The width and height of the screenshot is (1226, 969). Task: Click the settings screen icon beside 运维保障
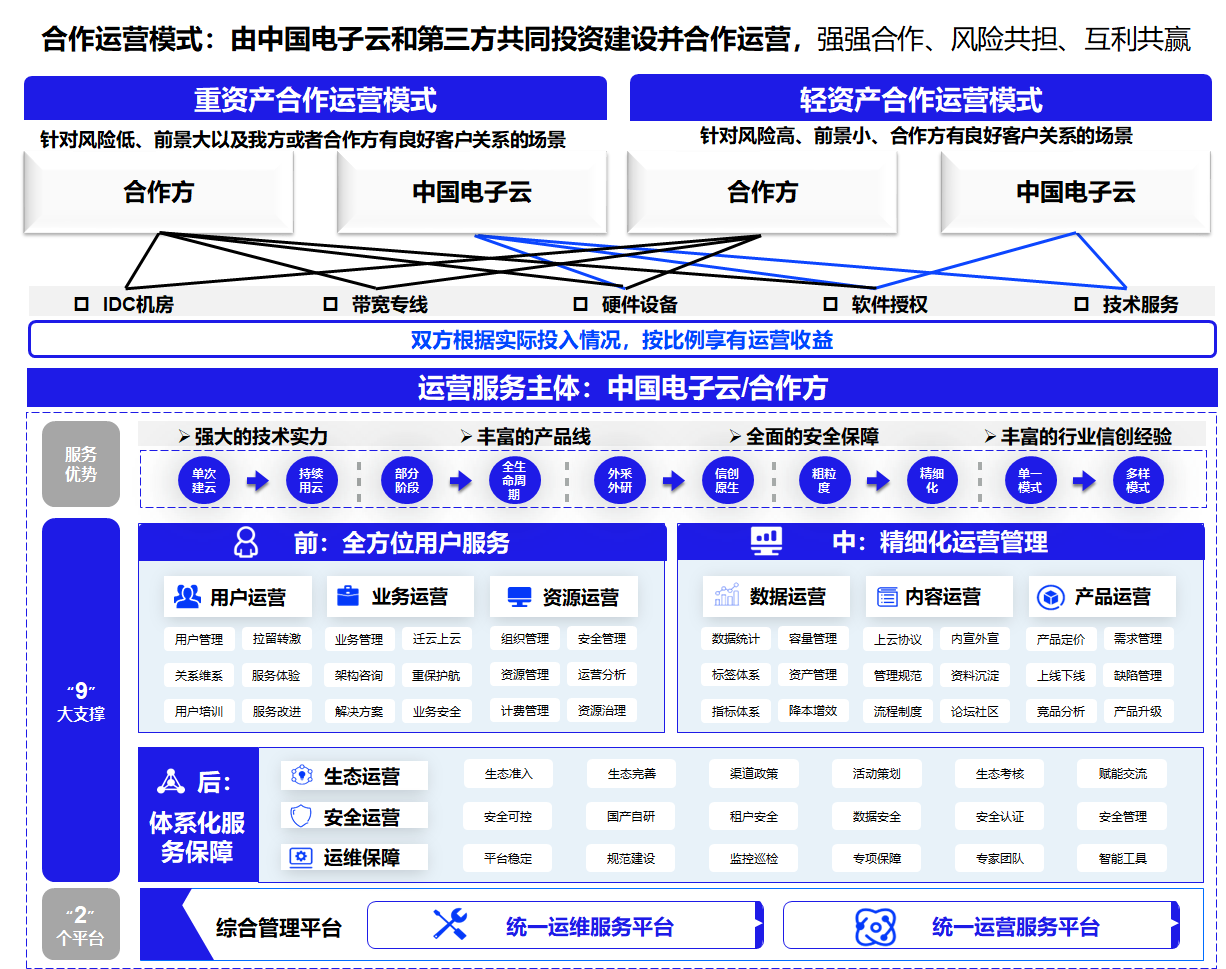[301, 857]
